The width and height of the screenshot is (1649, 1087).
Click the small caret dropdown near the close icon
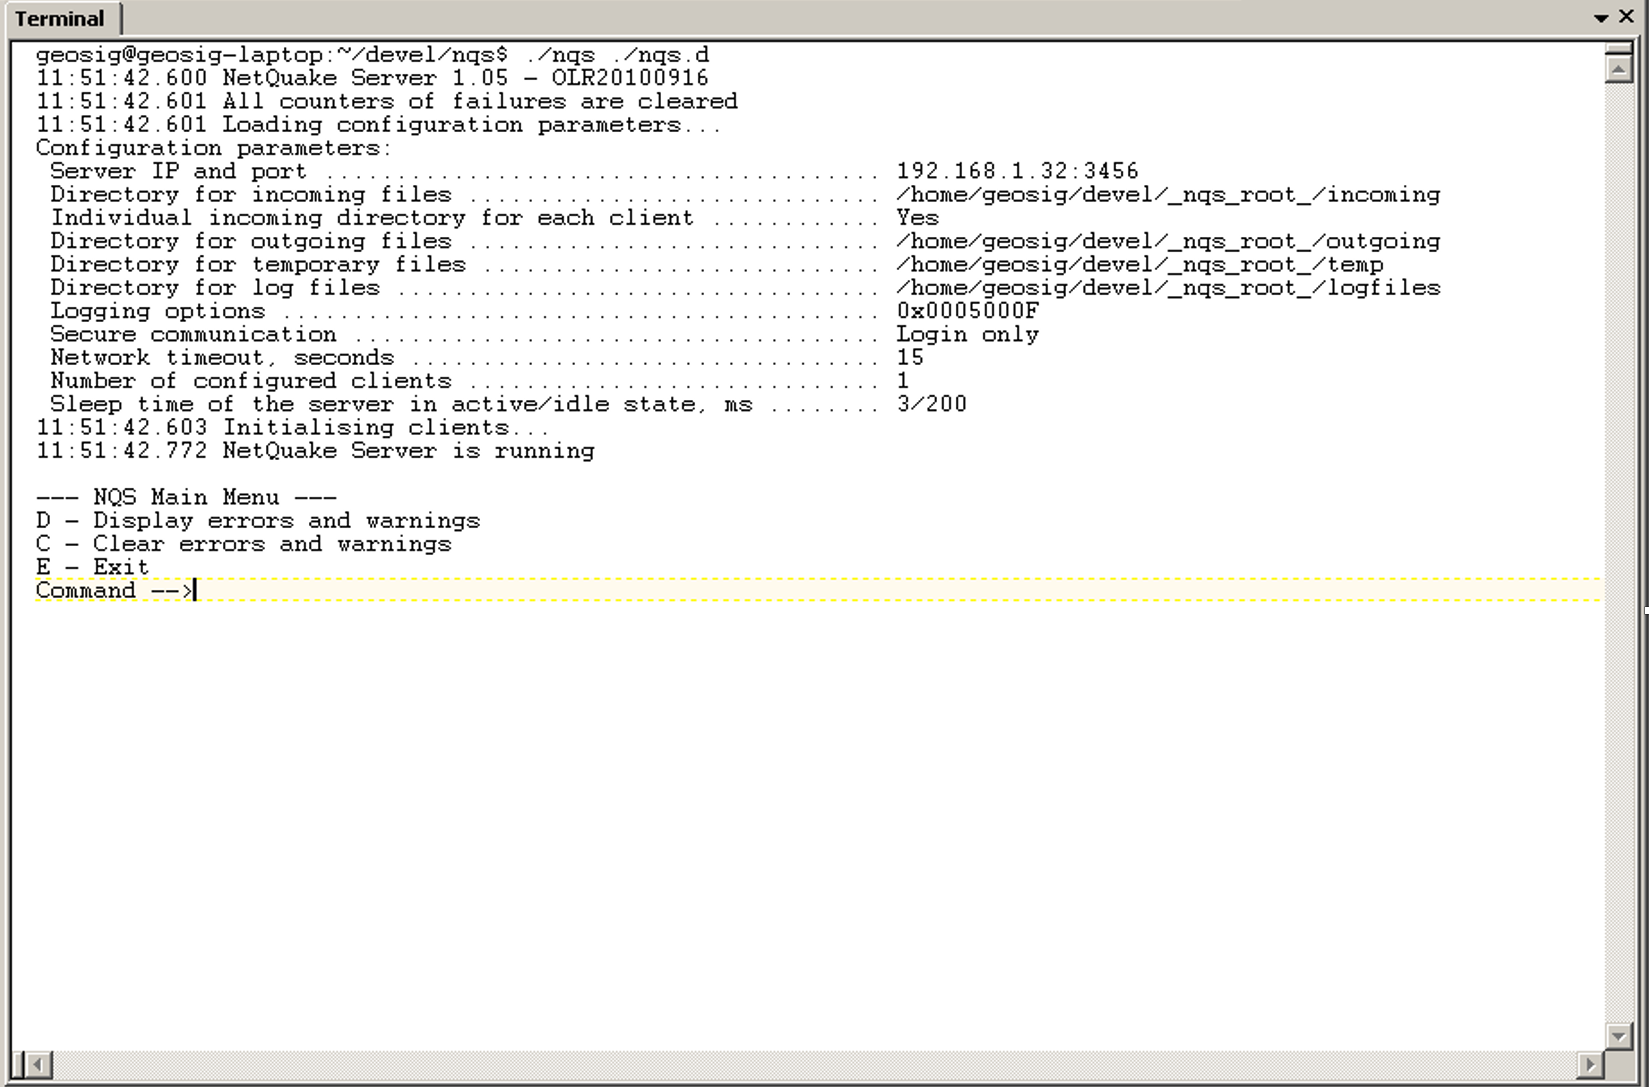[1602, 16]
